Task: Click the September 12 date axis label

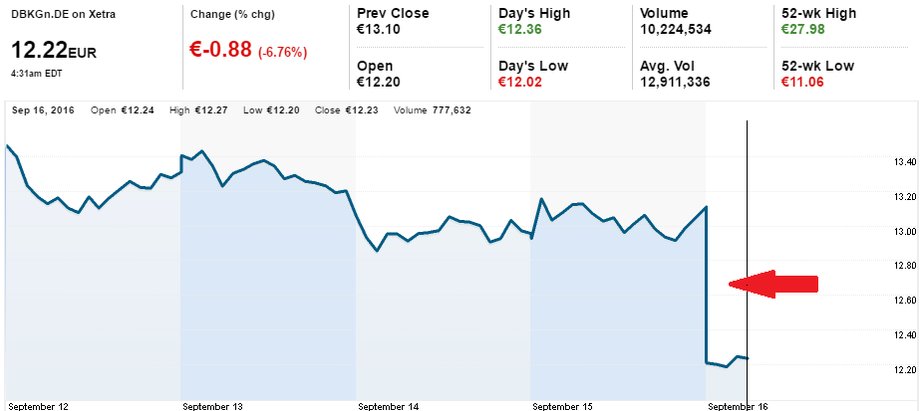Action: [38, 406]
